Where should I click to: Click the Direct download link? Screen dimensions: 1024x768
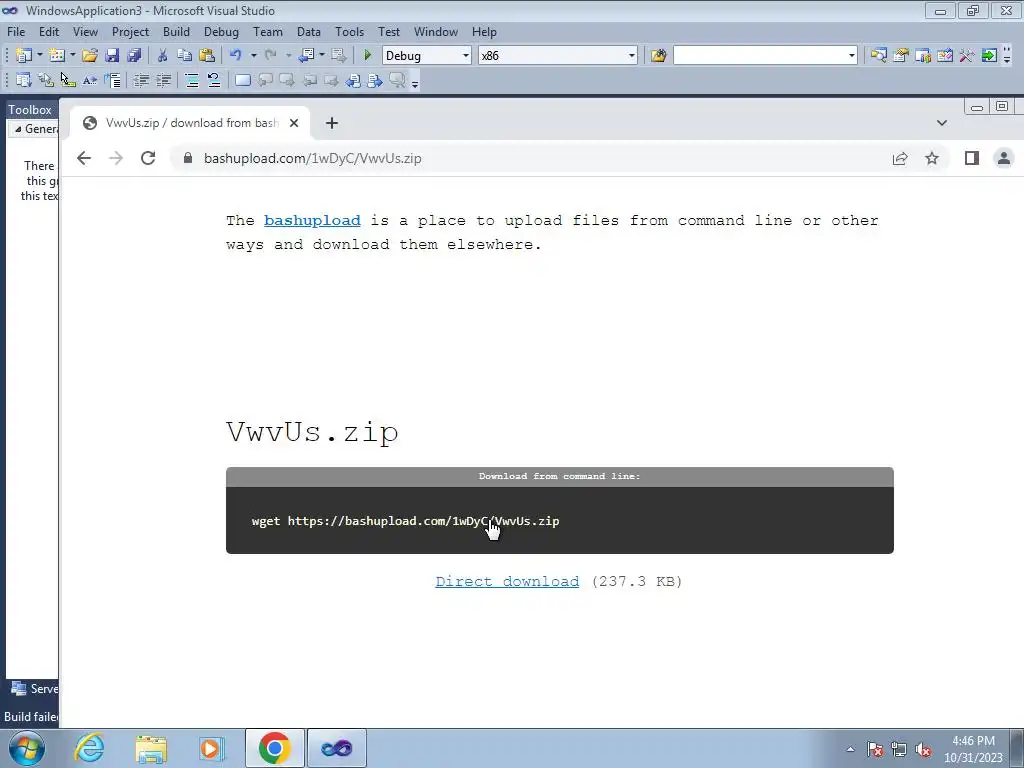point(507,581)
